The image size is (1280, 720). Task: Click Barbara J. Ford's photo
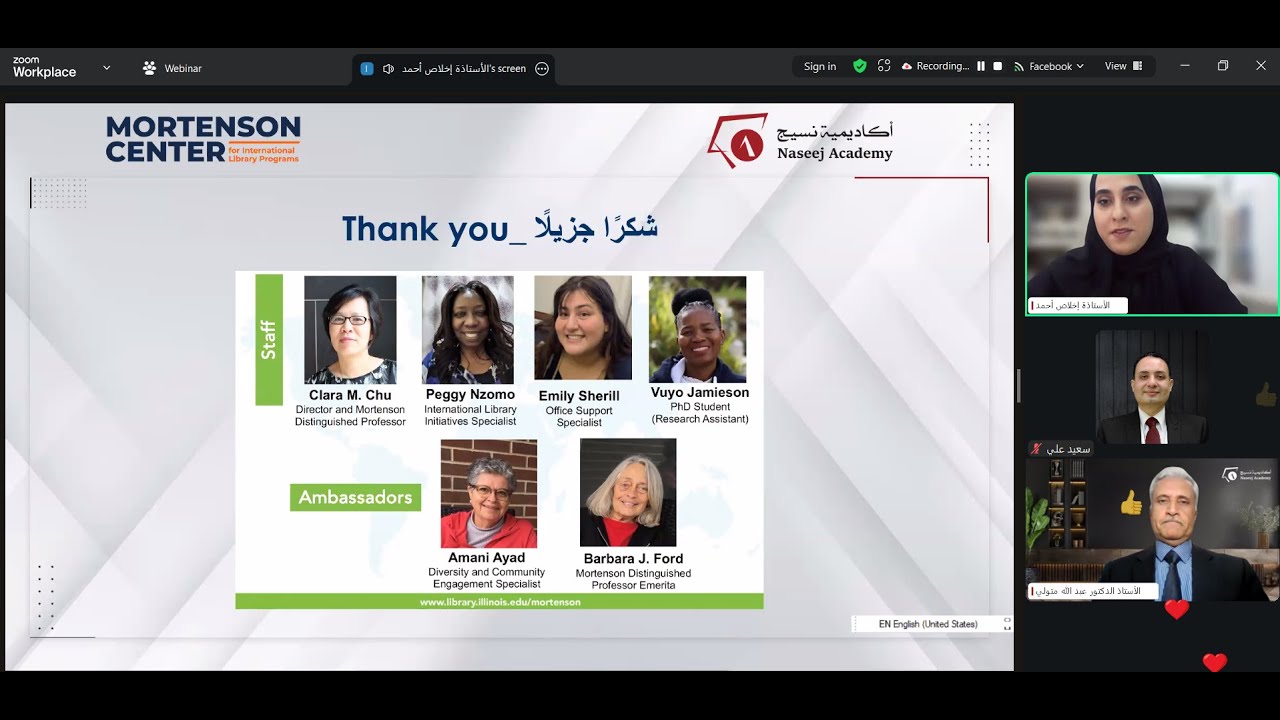tap(628, 493)
